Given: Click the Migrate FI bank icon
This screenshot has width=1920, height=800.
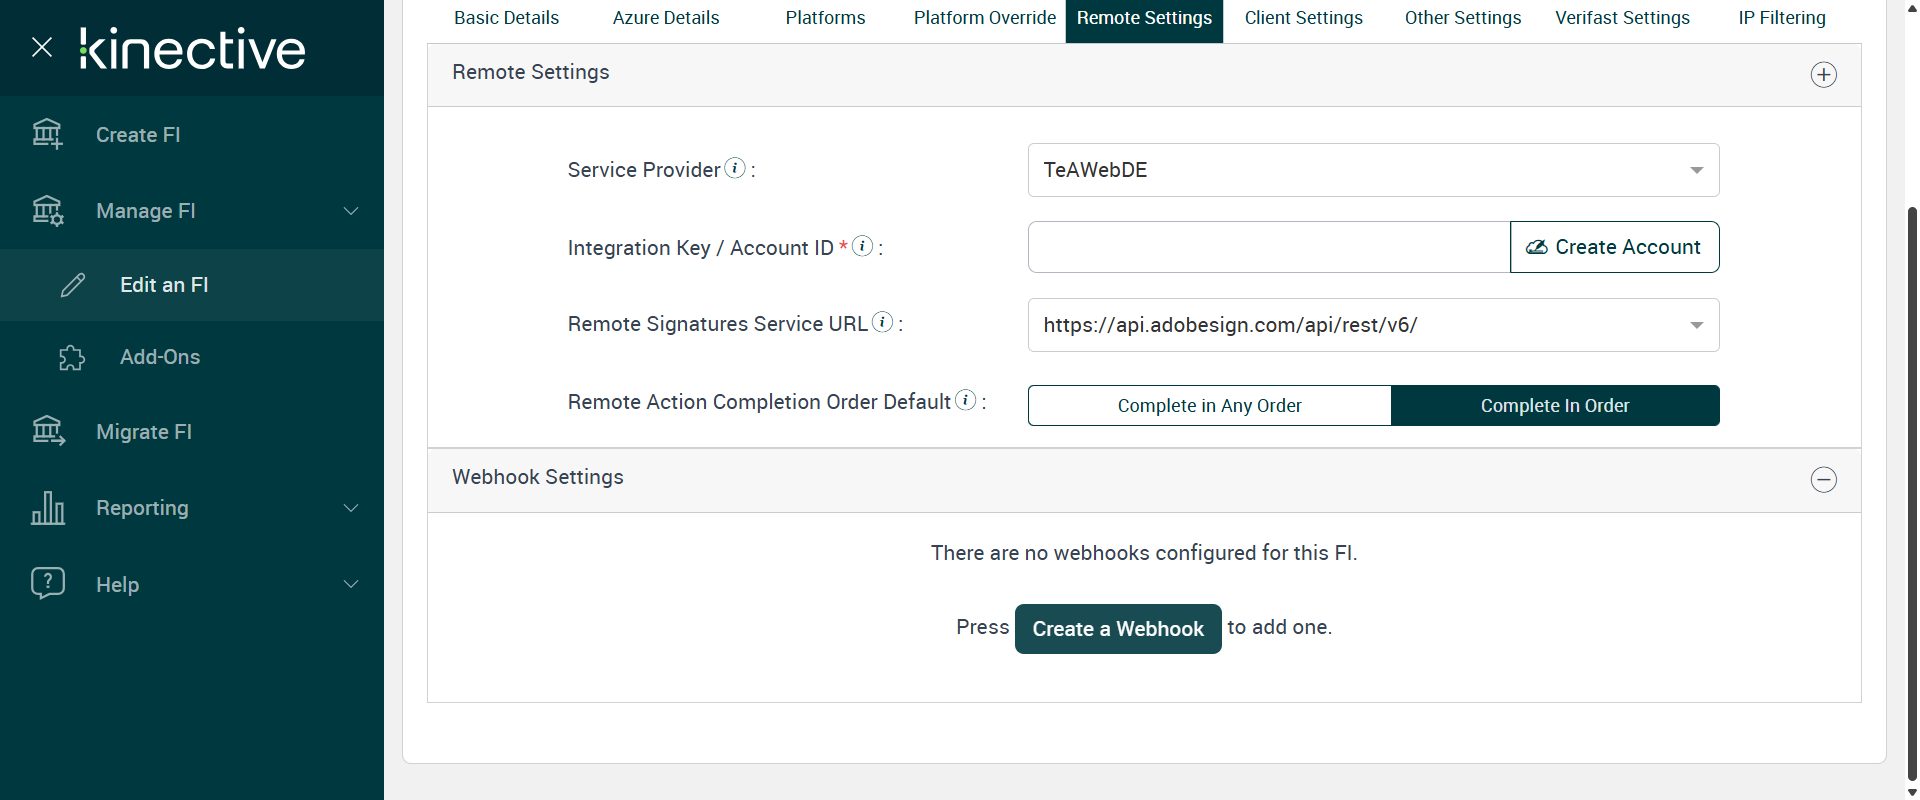Looking at the screenshot, I should 48,431.
